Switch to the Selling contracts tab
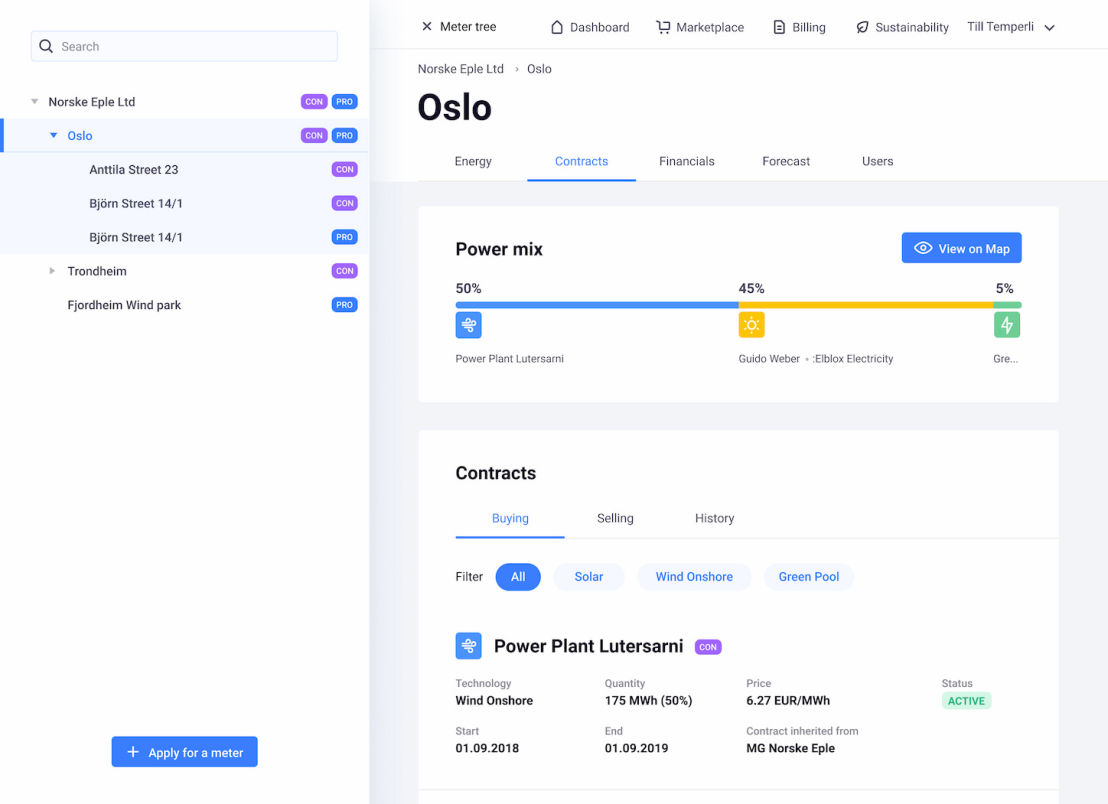The width and height of the screenshot is (1108, 804). [615, 518]
